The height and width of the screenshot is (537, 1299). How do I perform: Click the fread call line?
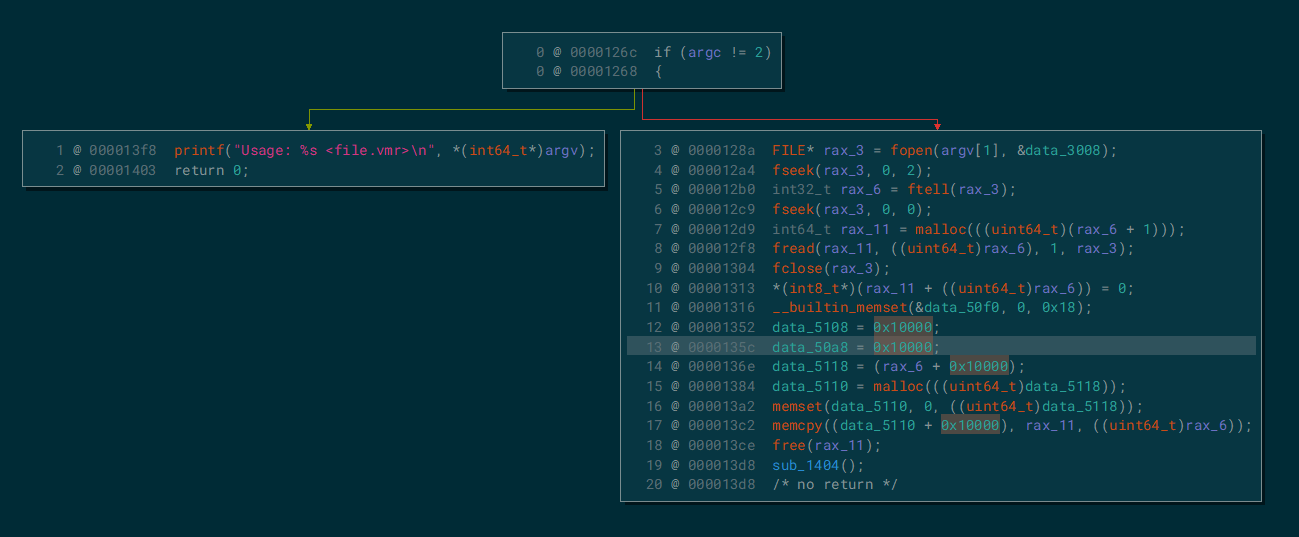pyautogui.click(x=953, y=249)
